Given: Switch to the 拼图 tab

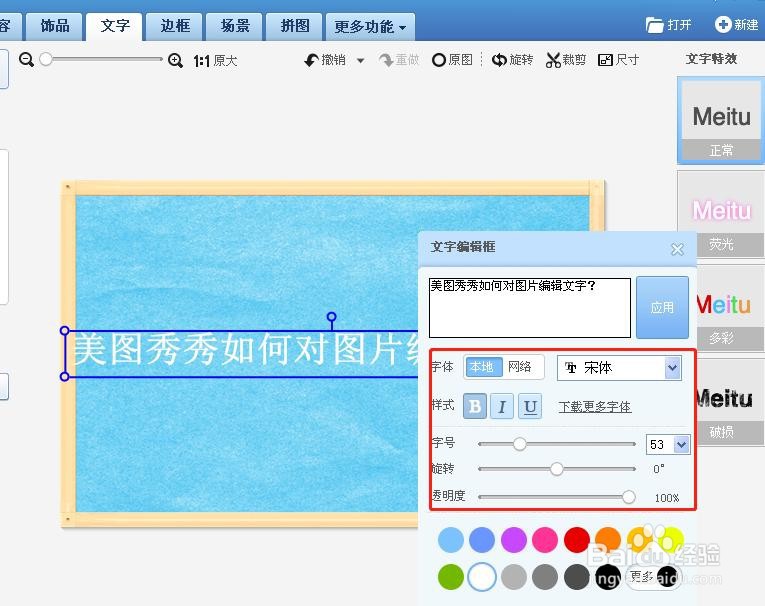Looking at the screenshot, I should 295,26.
